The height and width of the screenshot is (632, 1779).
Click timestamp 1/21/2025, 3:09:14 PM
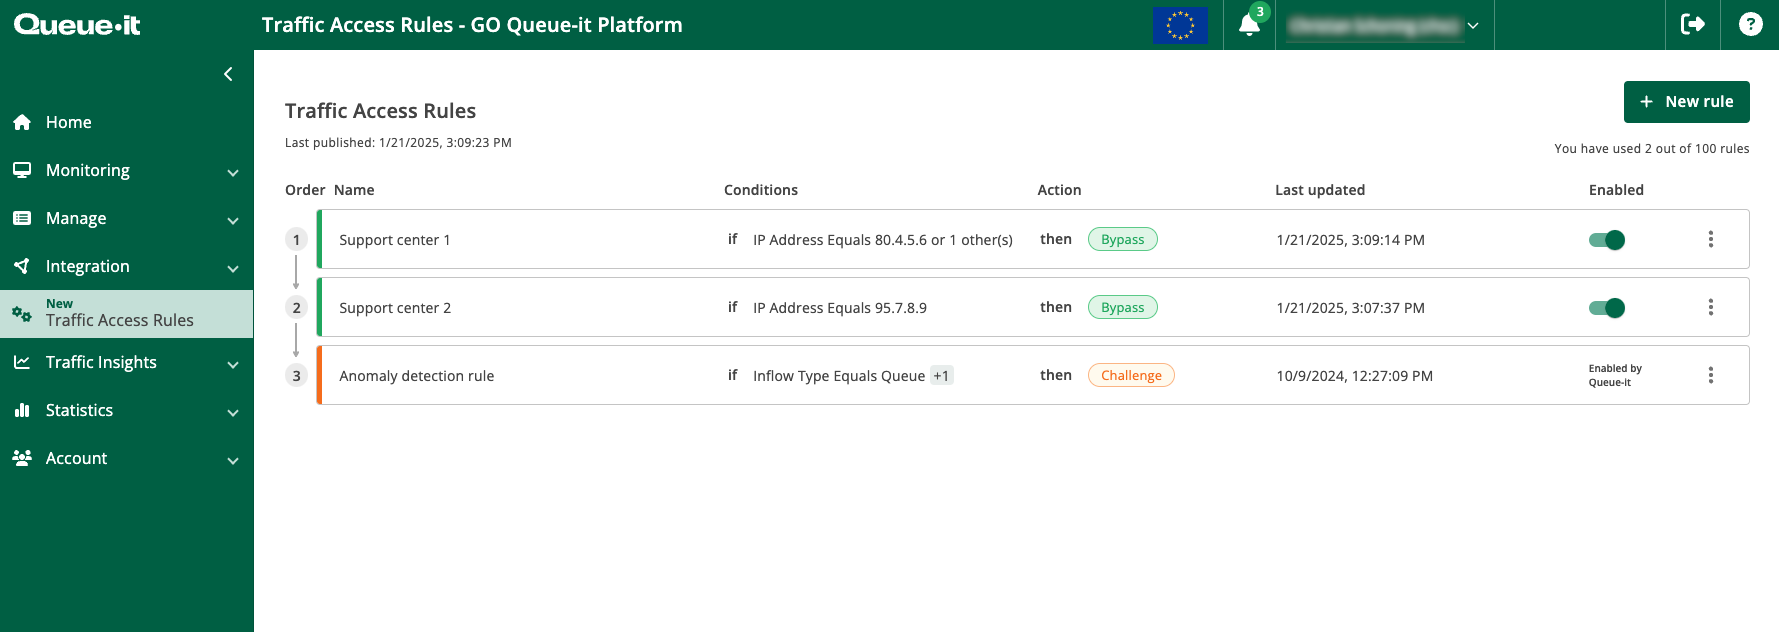tap(1351, 240)
